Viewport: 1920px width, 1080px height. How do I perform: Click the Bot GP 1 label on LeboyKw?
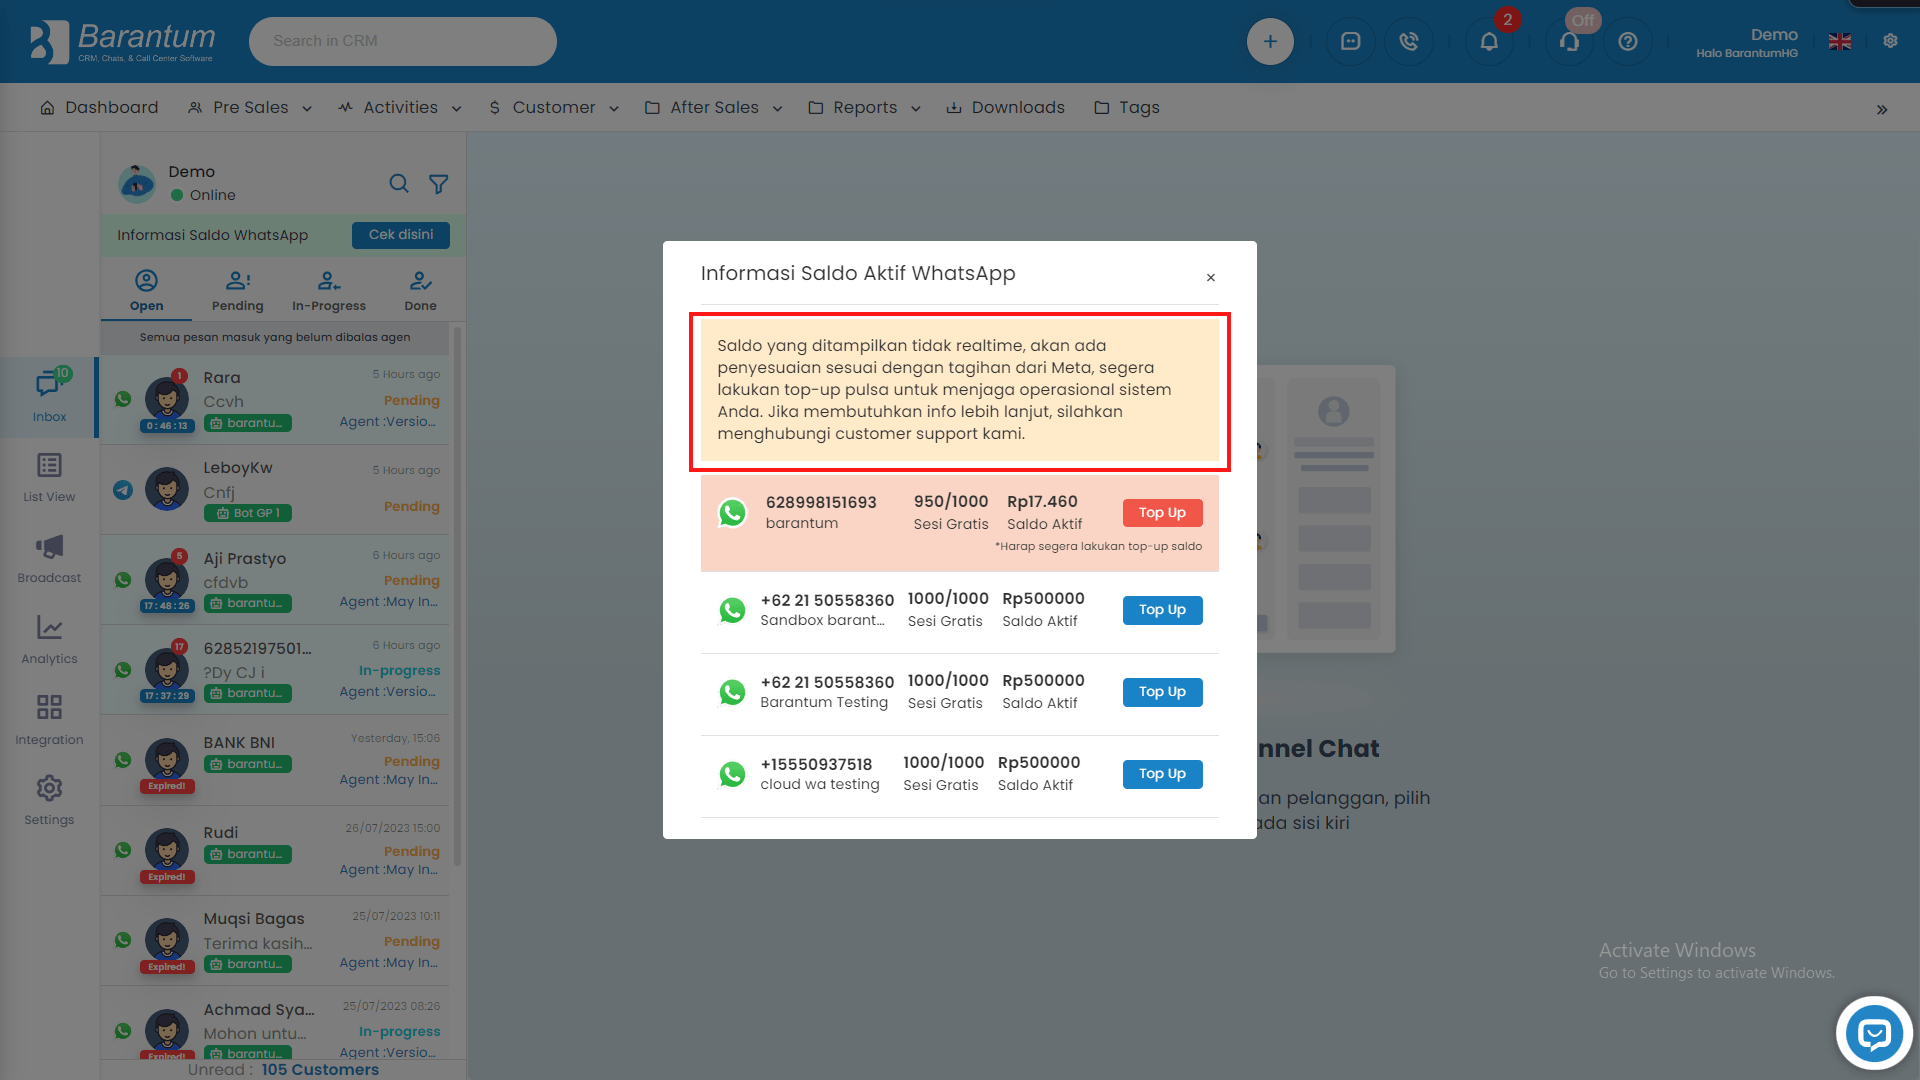pyautogui.click(x=248, y=513)
